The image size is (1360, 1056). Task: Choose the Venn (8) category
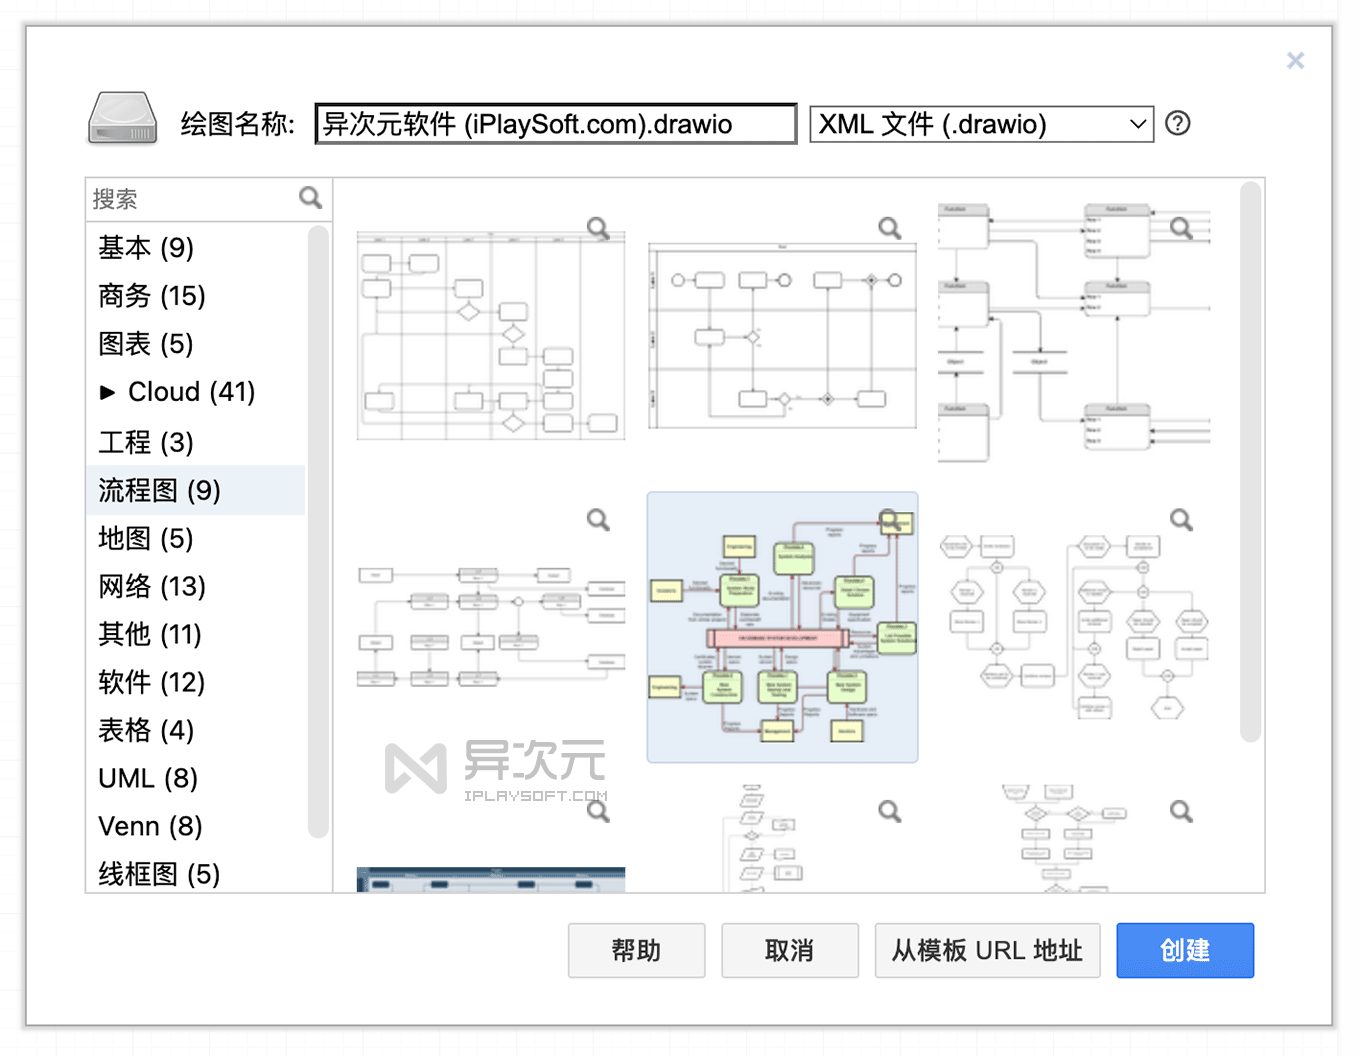[195, 826]
